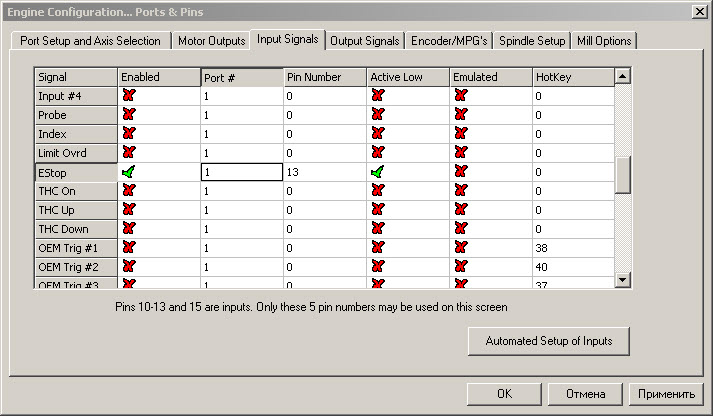Toggle Active Low for Probe

[378, 115]
